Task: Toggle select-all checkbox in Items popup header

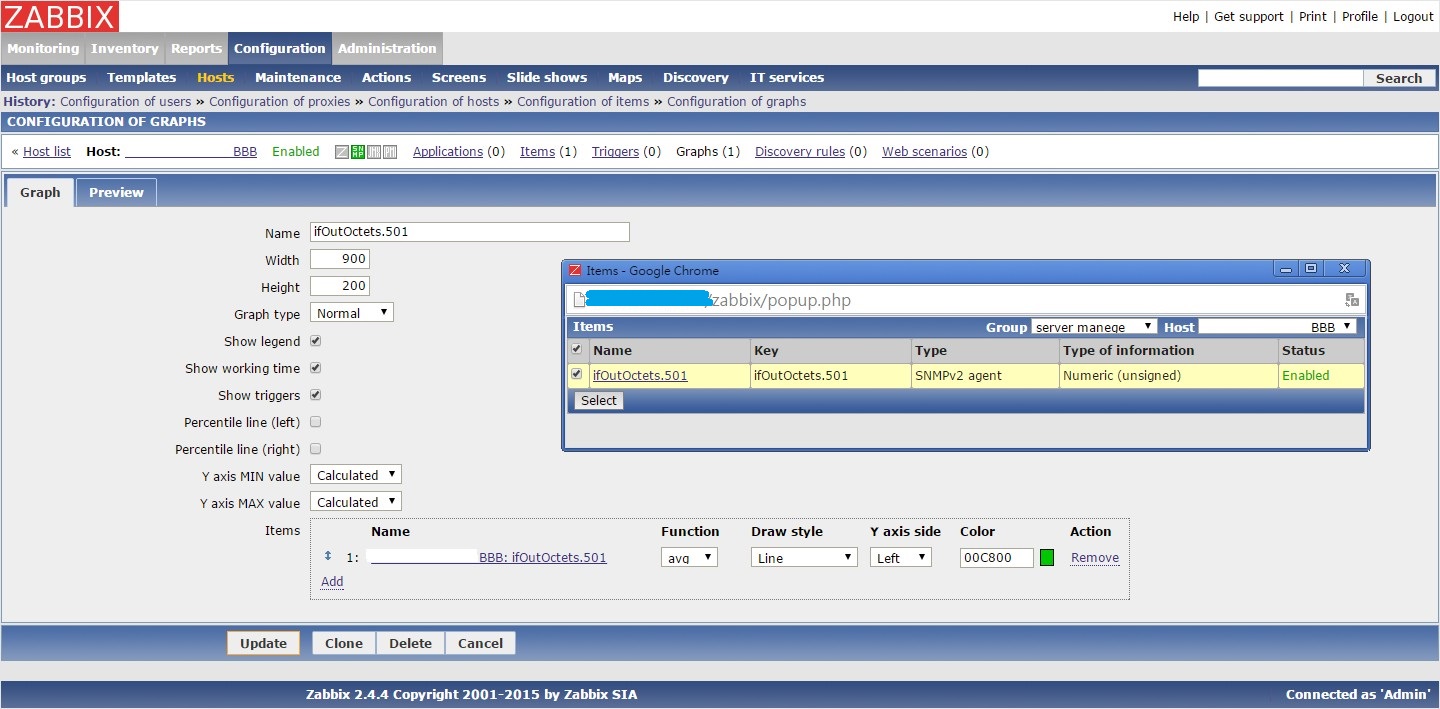Action: point(576,350)
